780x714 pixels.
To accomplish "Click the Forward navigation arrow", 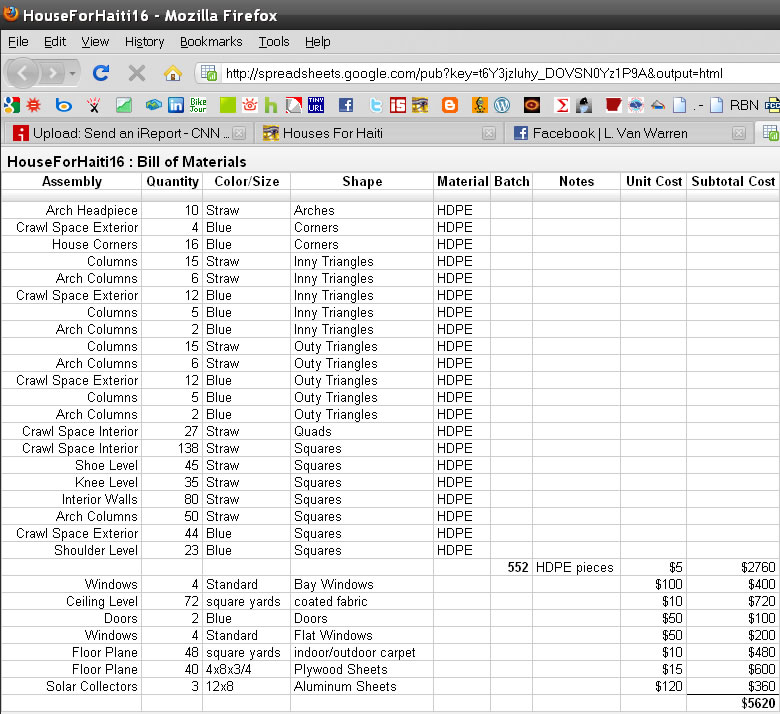I will click(x=52, y=74).
